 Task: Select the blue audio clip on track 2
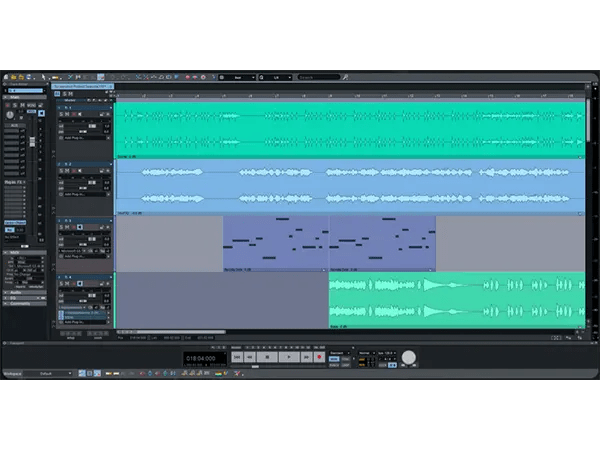(350, 187)
